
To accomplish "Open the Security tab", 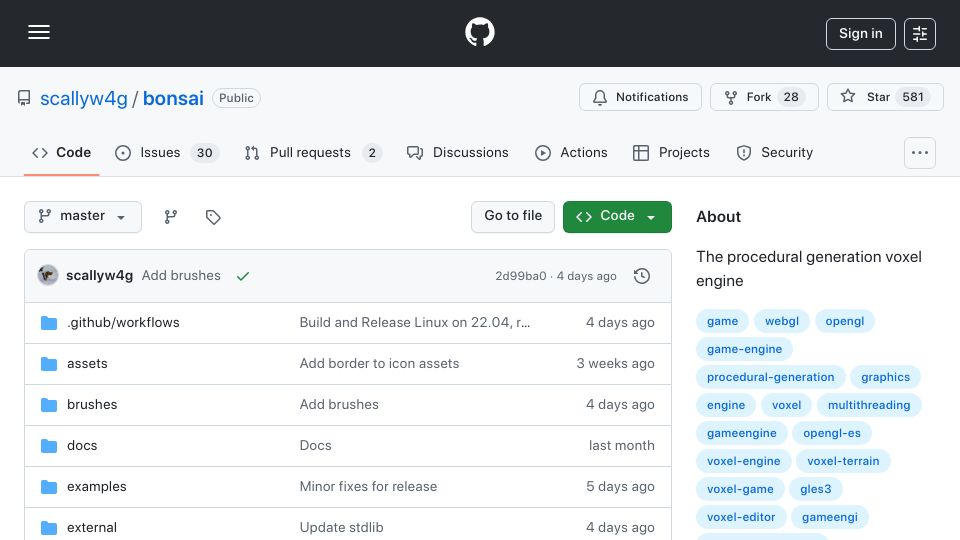I will pyautogui.click(x=774, y=152).
